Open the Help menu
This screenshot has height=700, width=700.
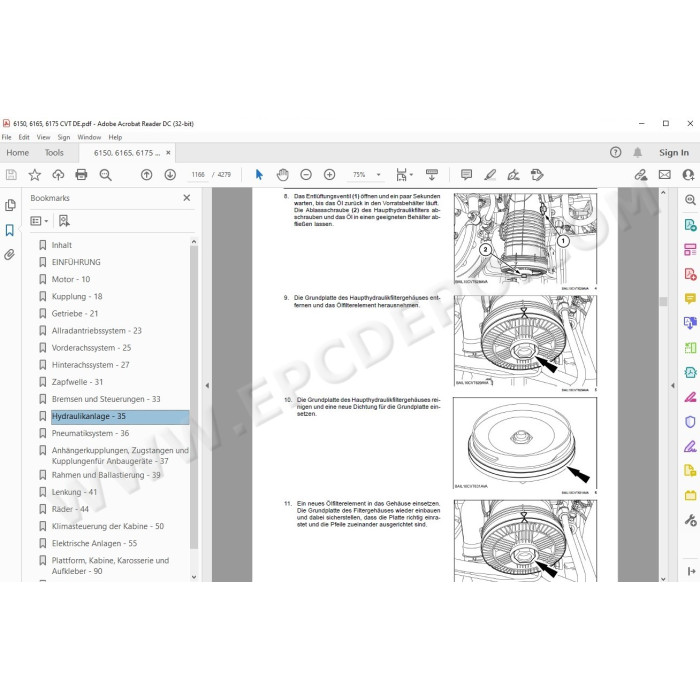point(115,138)
